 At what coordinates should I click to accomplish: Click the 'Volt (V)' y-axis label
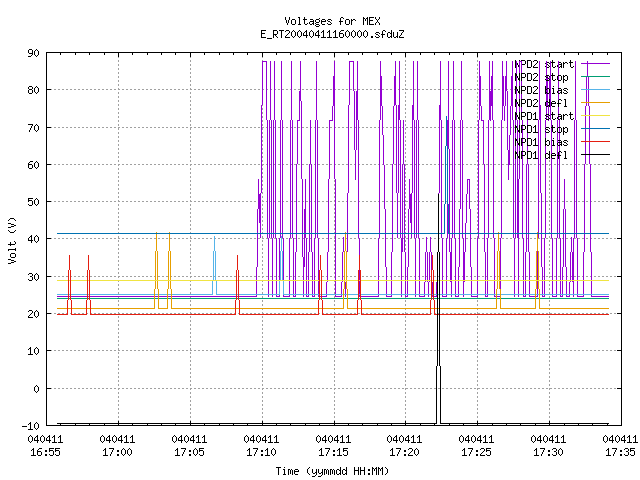point(12,240)
